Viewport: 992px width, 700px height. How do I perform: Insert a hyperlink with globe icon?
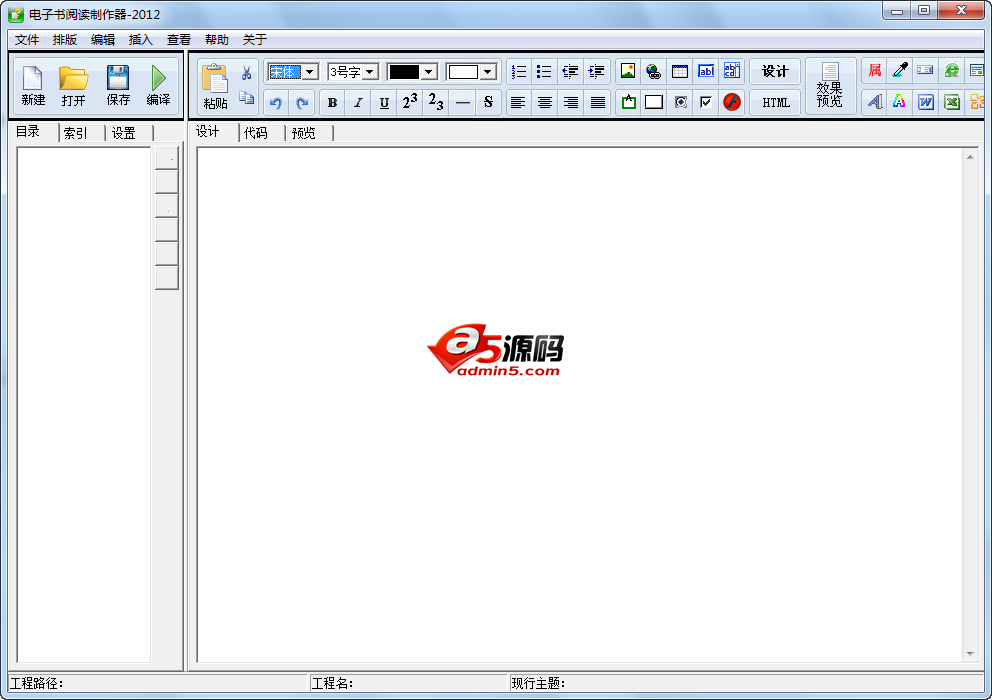(x=654, y=71)
